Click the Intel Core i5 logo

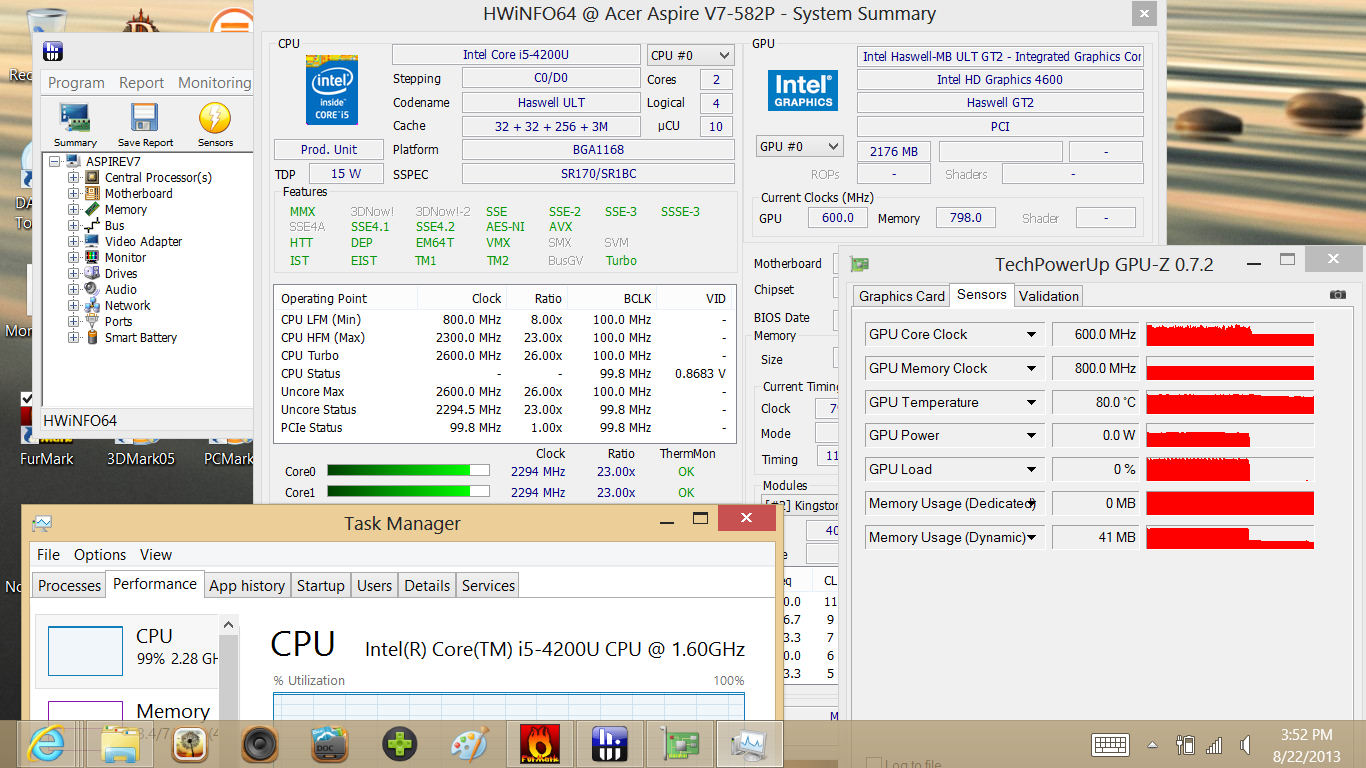[x=332, y=90]
